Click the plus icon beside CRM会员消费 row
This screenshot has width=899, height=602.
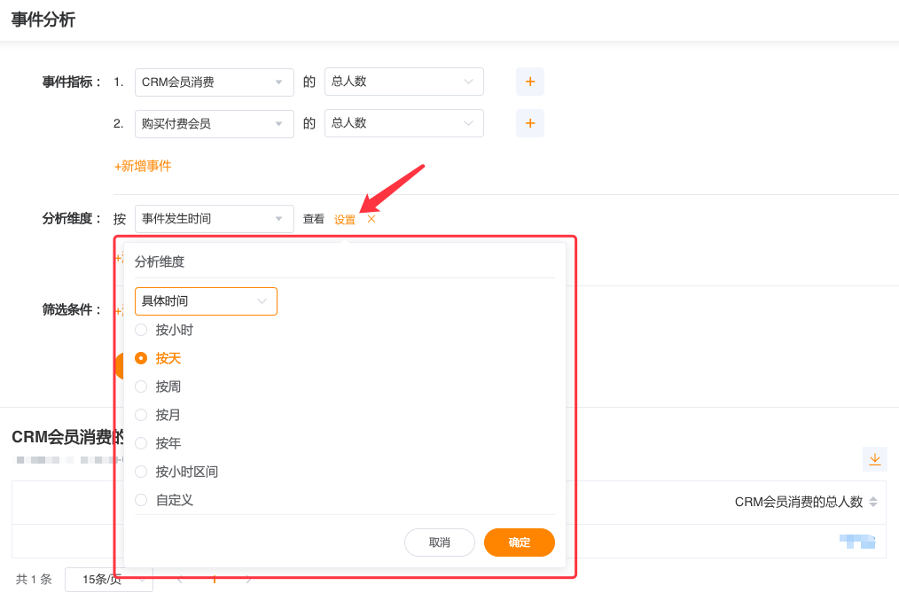coord(530,82)
